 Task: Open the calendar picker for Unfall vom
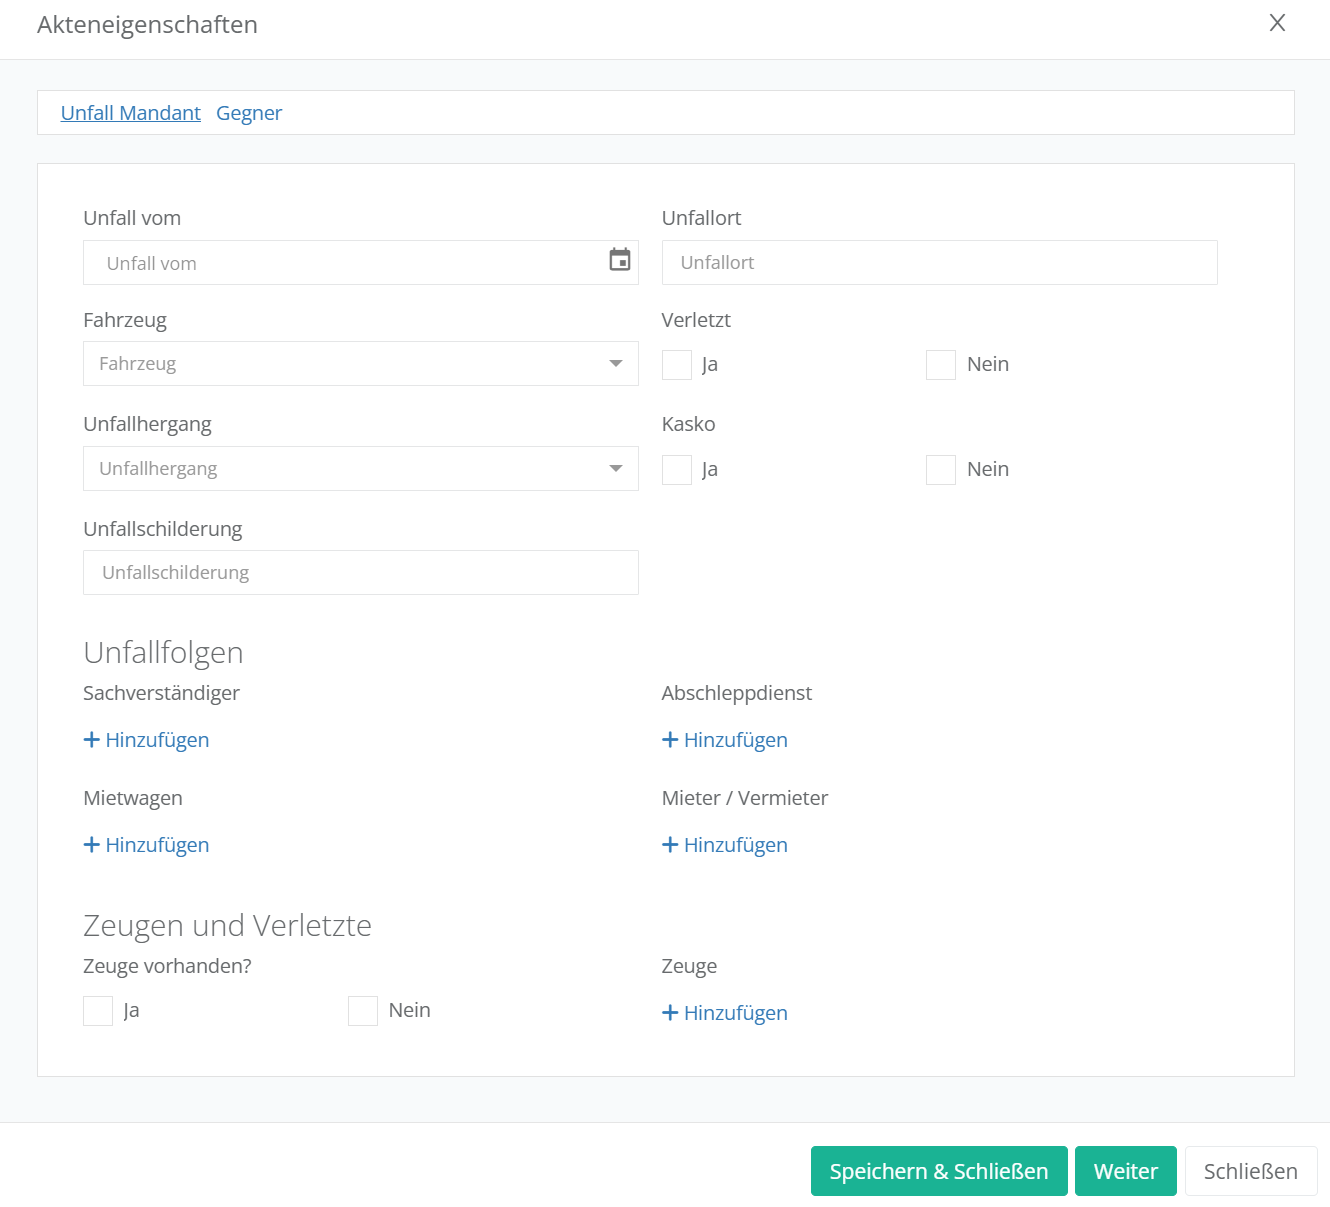coord(620,260)
